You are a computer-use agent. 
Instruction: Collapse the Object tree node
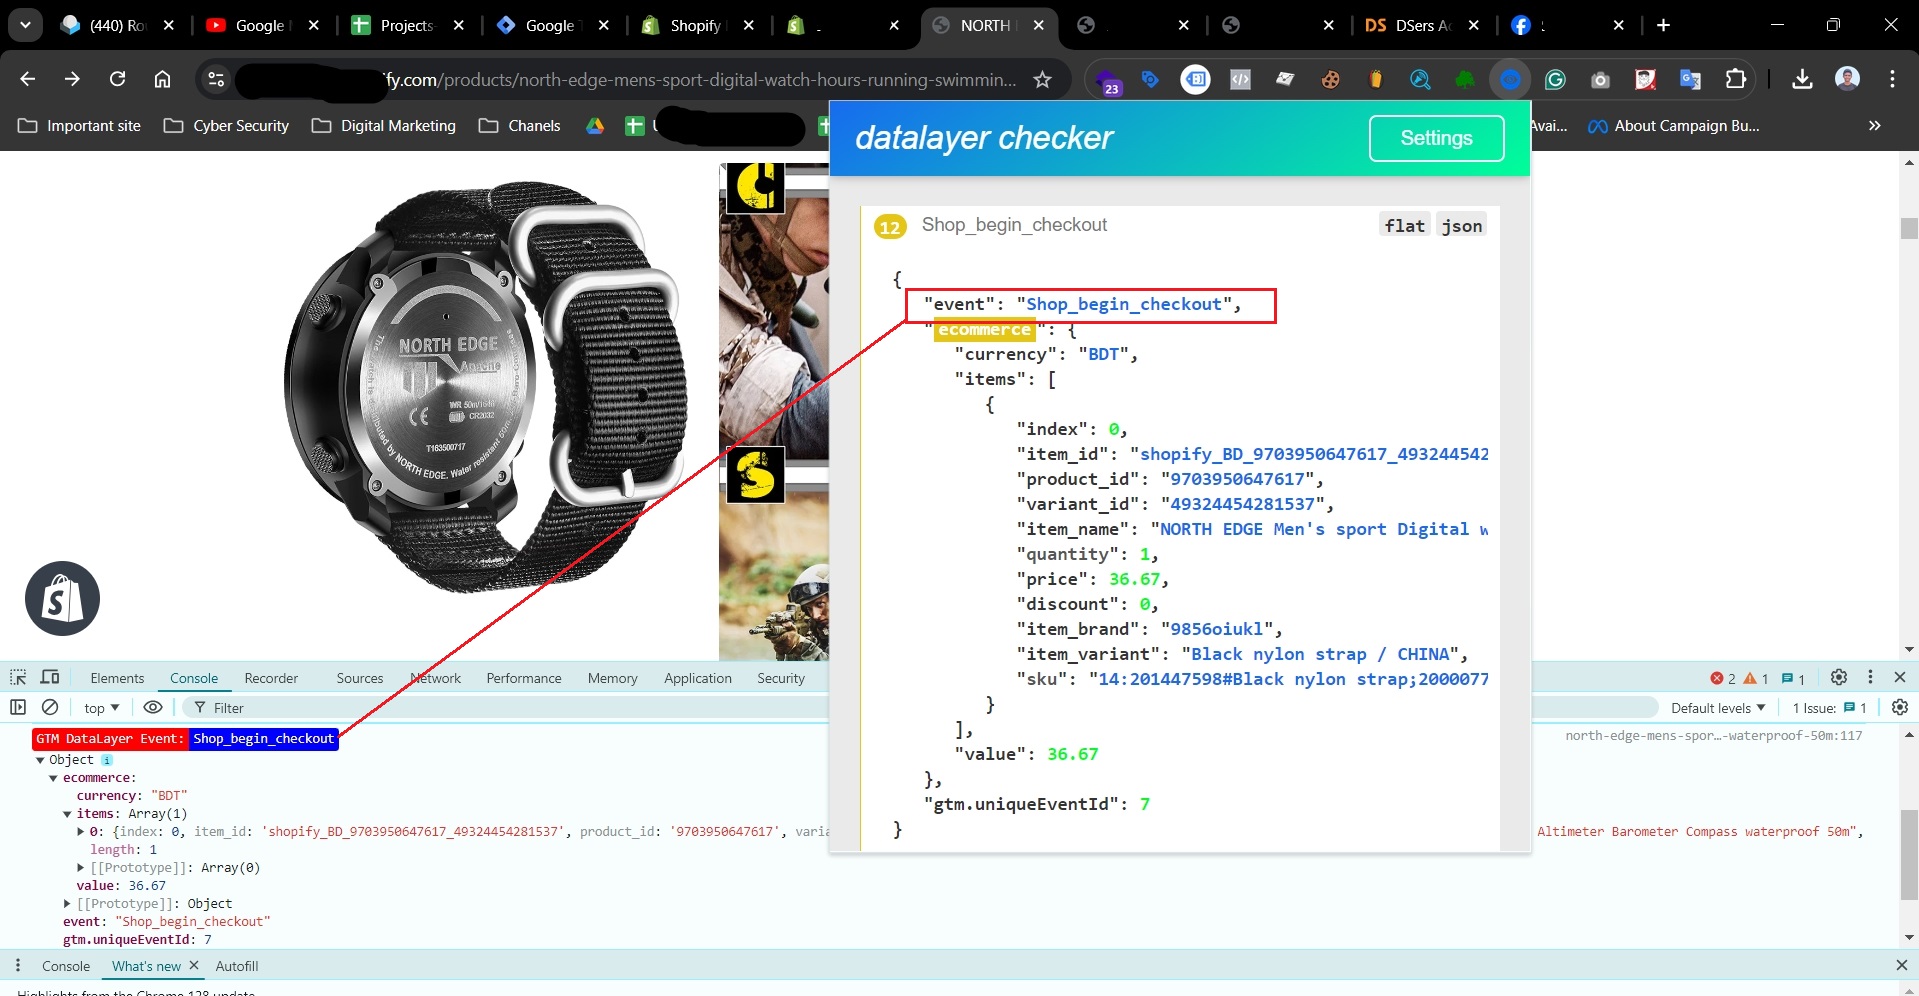[40, 760]
